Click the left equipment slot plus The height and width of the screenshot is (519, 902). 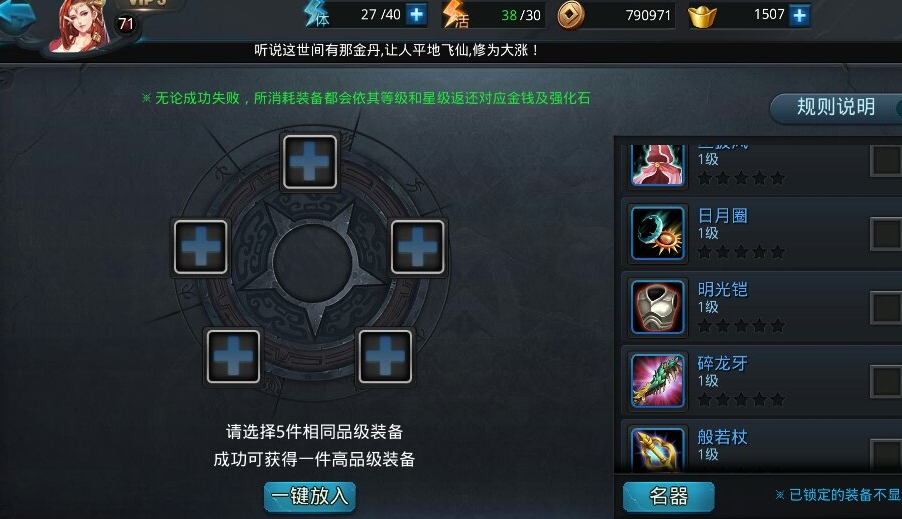click(201, 246)
